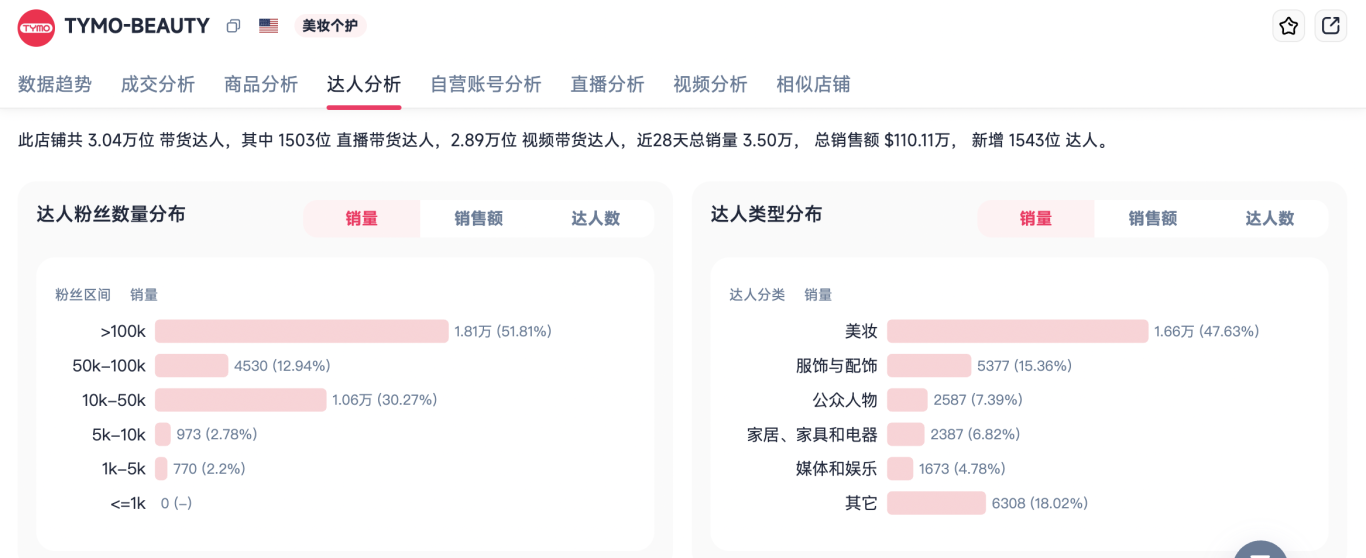
Task: Open shop in external link icon
Action: pos(1330,27)
